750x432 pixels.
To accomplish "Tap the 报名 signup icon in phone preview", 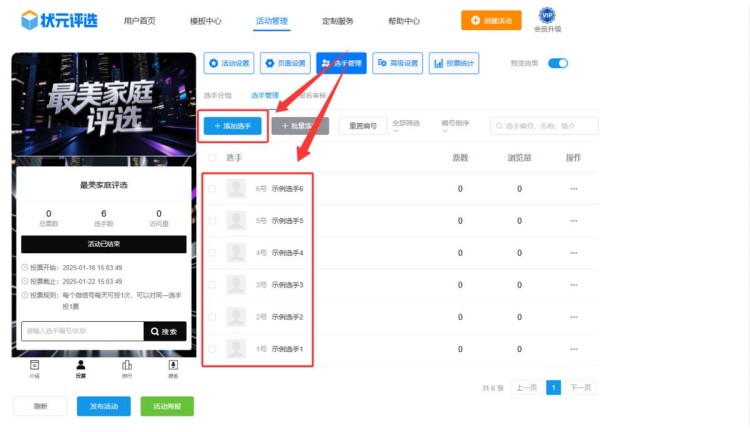I will point(173,367).
